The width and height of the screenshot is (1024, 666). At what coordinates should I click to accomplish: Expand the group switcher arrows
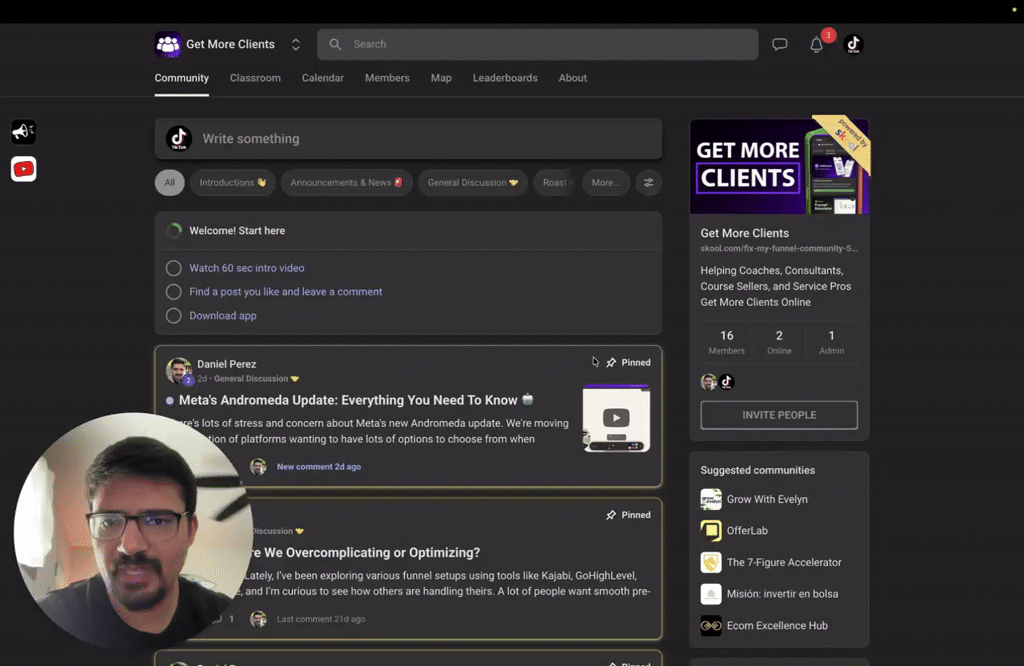[296, 44]
